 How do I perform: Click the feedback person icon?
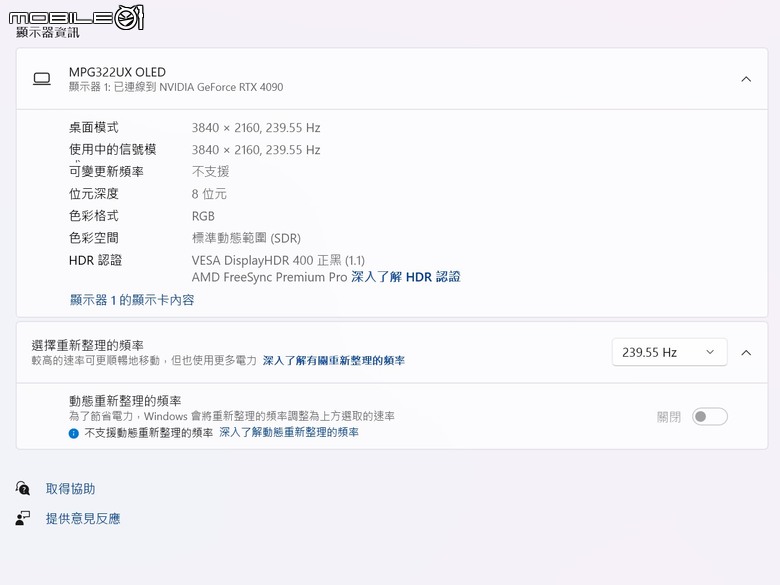coord(22,518)
